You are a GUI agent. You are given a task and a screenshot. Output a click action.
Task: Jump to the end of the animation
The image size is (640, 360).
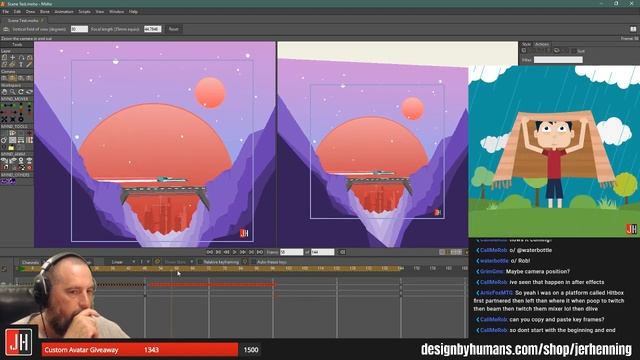(260, 252)
